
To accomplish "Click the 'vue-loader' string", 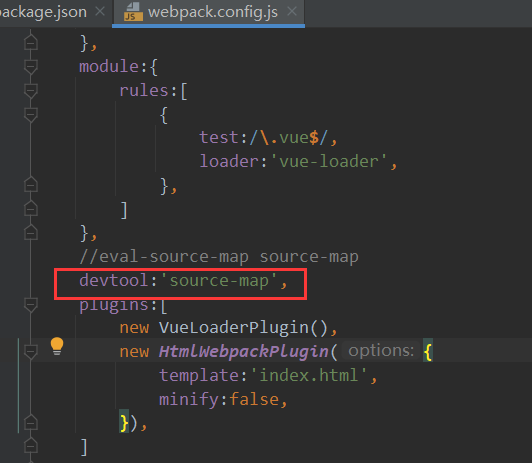I will 329,161.
